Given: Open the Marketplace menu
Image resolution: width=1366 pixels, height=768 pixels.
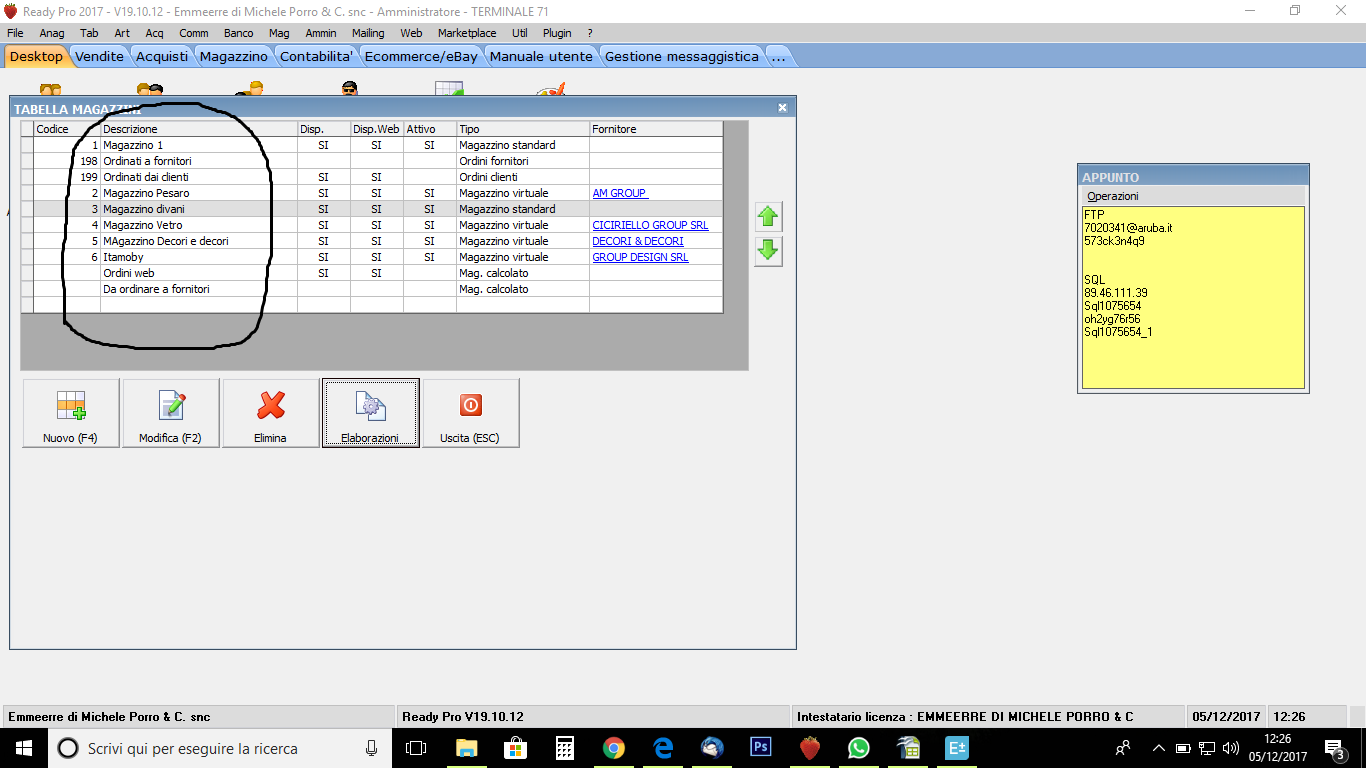Looking at the screenshot, I should (x=467, y=33).
